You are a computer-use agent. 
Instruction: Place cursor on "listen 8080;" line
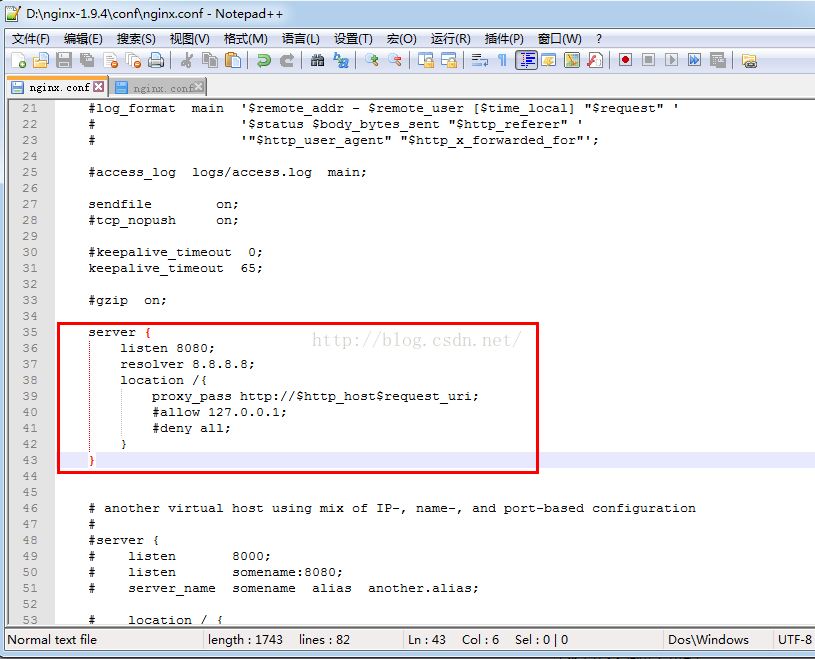167,348
